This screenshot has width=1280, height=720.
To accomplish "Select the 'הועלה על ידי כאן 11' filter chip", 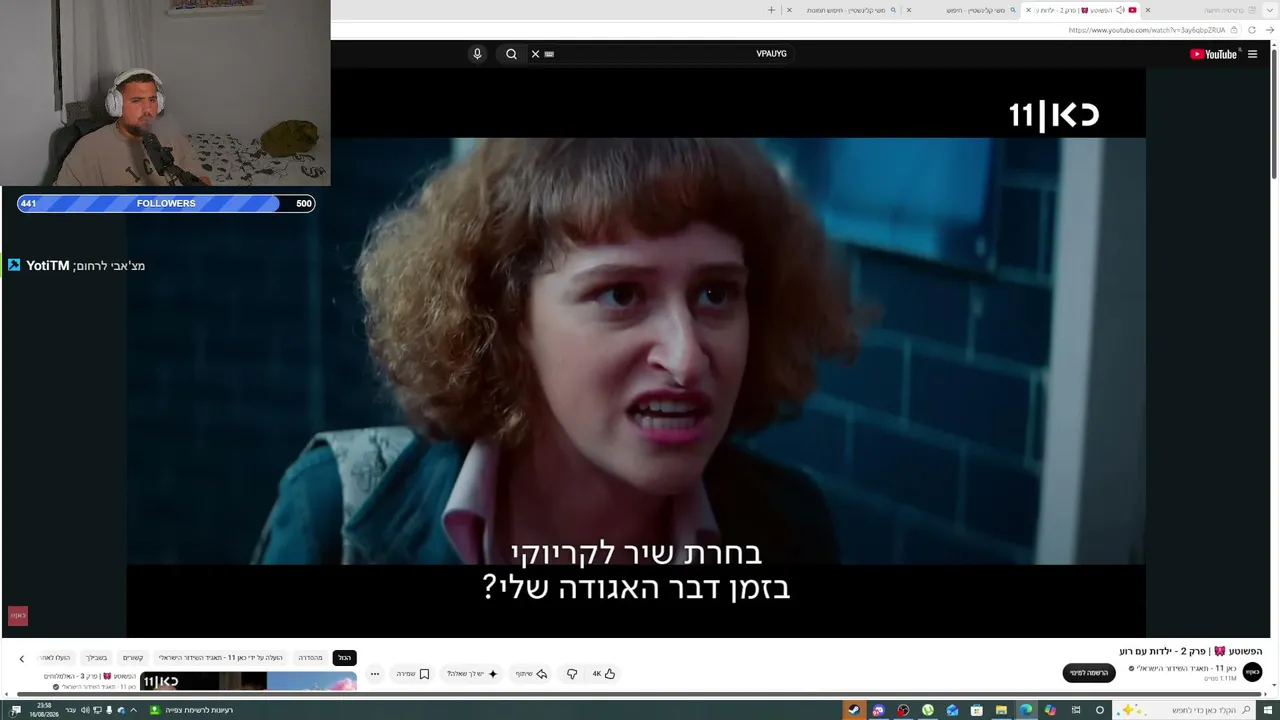I will click(221, 658).
